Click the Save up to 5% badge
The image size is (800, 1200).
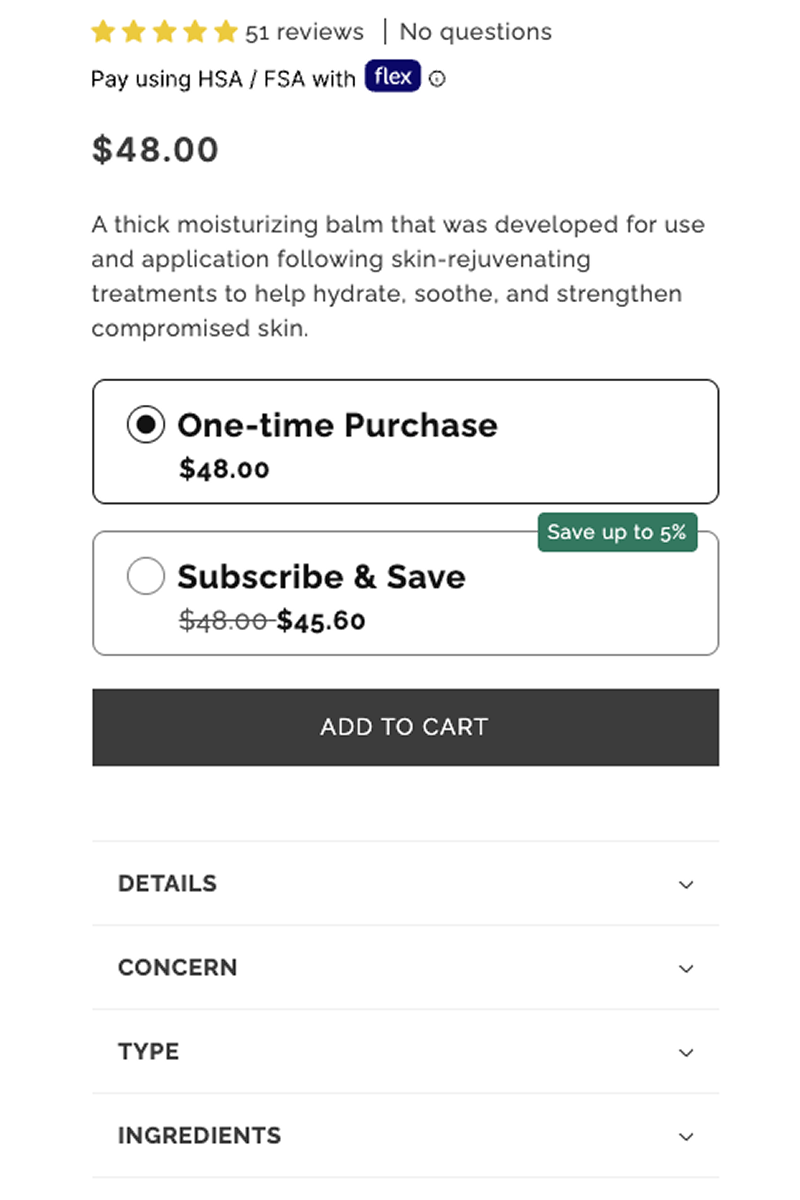tap(617, 532)
